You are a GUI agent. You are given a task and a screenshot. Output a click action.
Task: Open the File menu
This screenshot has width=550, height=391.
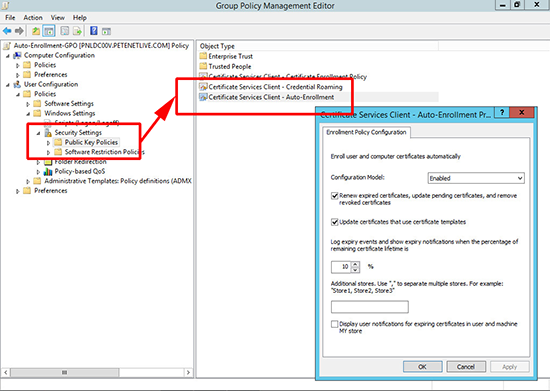(x=10, y=18)
